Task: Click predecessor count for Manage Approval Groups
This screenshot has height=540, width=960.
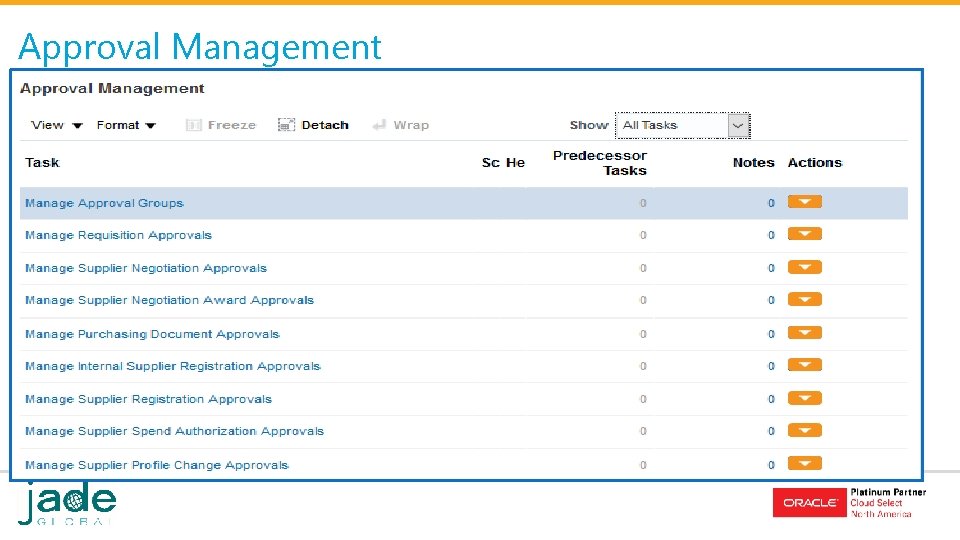Action: [x=643, y=203]
